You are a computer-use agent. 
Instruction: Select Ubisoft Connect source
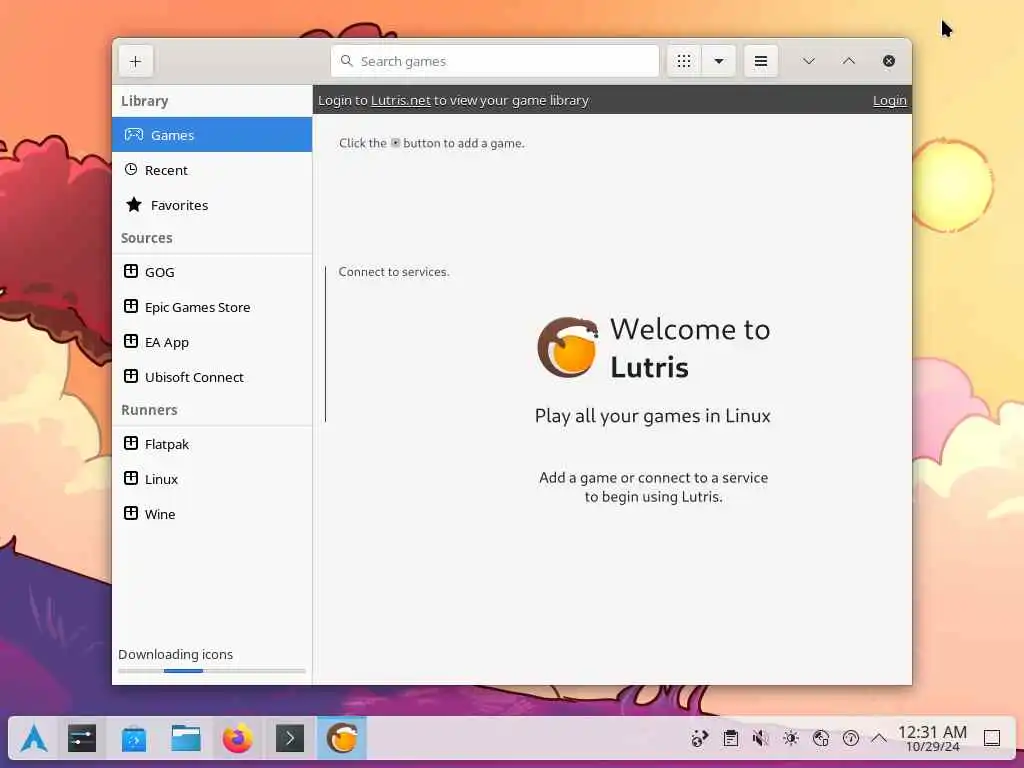212,377
